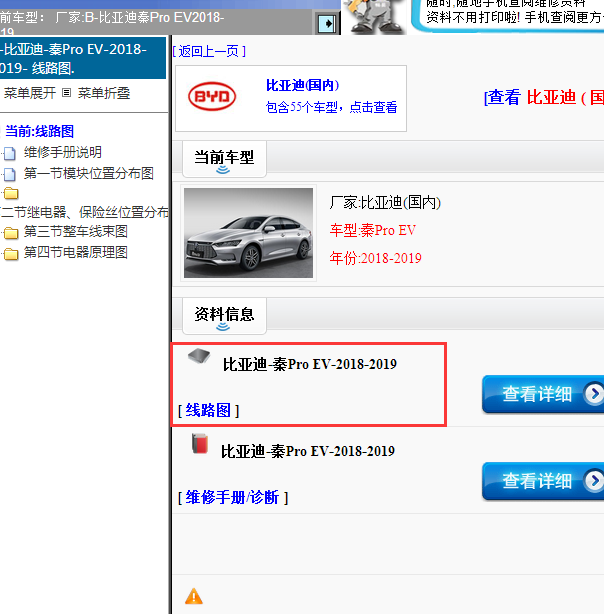
Task: Click the 年份:2018-2019 text
Action: click(x=375, y=258)
